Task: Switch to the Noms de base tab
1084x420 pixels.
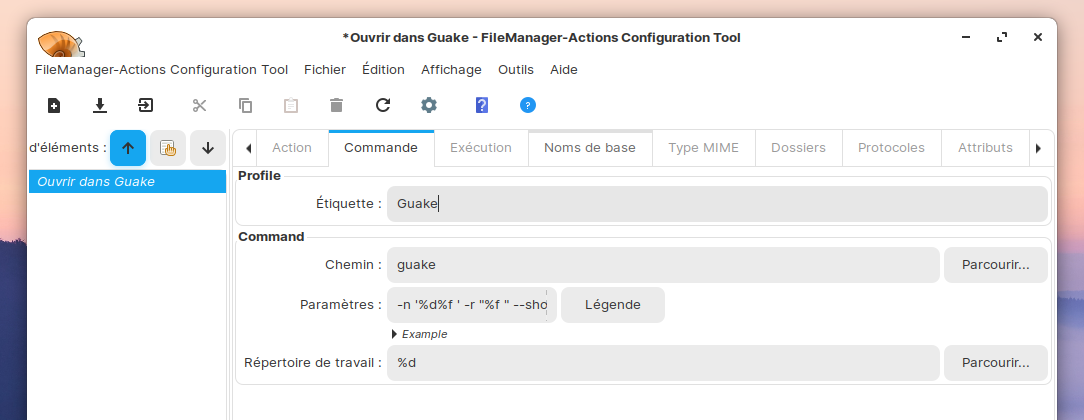Action: (x=590, y=148)
